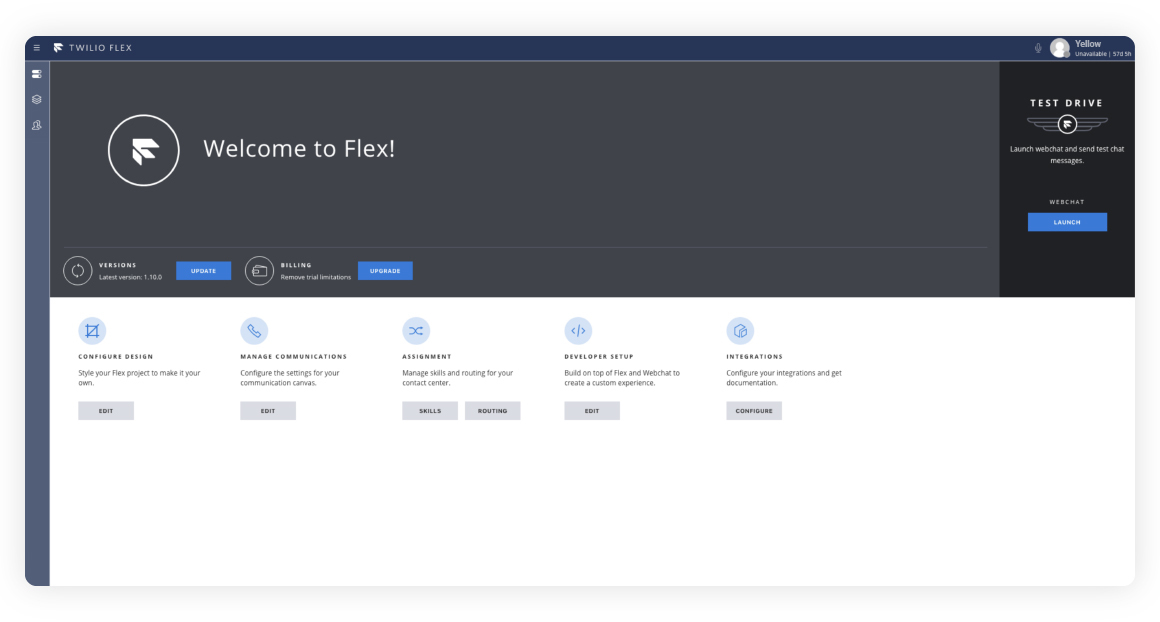Click the blue Update button
This screenshot has height=622, width=1160.
tap(203, 271)
